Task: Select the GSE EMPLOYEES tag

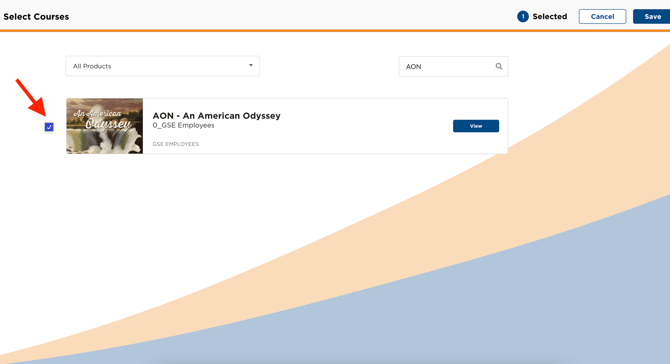Action: [x=176, y=144]
